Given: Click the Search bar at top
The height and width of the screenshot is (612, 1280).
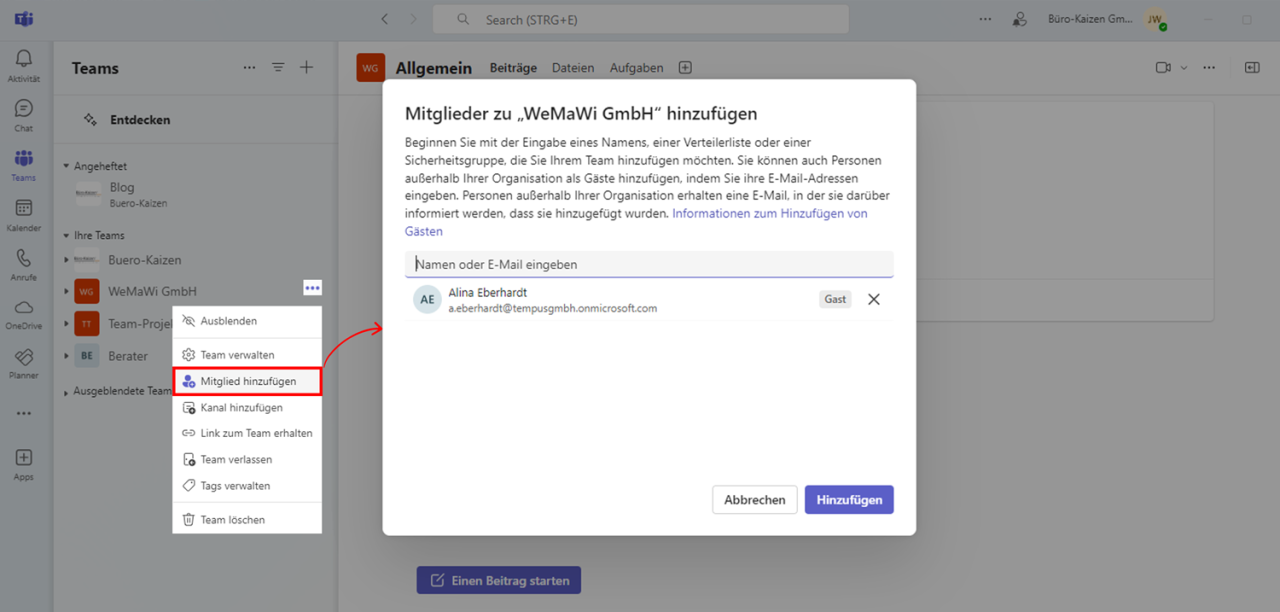Looking at the screenshot, I should click(640, 19).
